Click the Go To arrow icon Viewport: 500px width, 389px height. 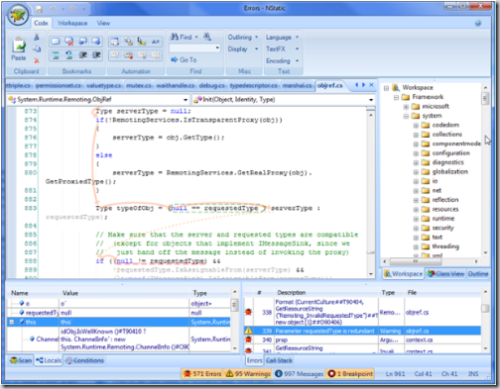174,60
